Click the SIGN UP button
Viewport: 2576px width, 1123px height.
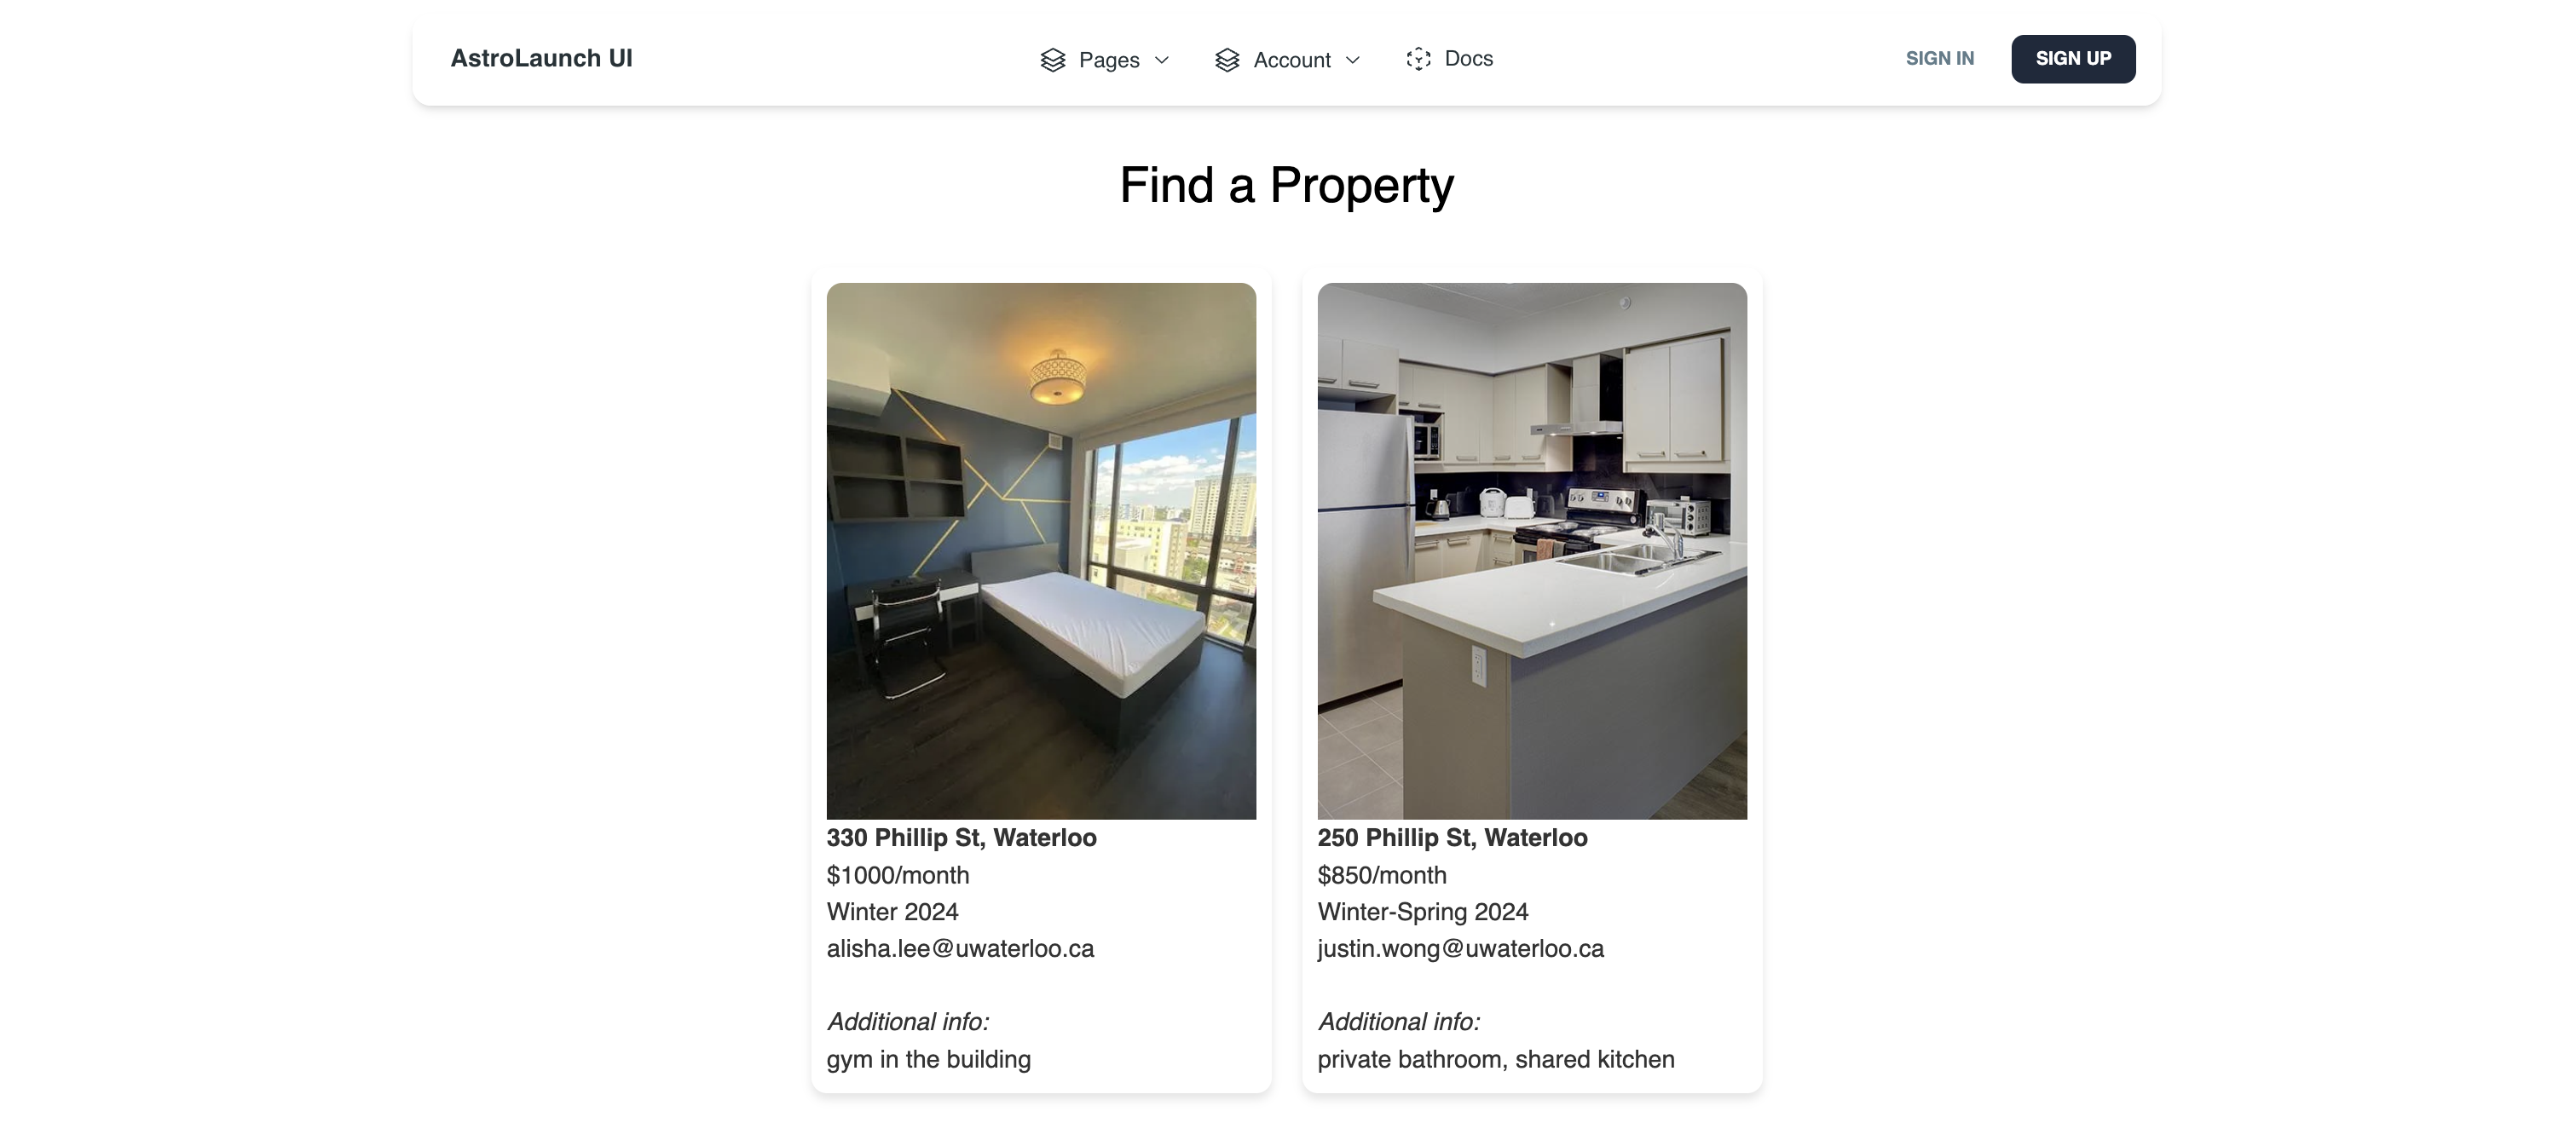coord(2073,59)
